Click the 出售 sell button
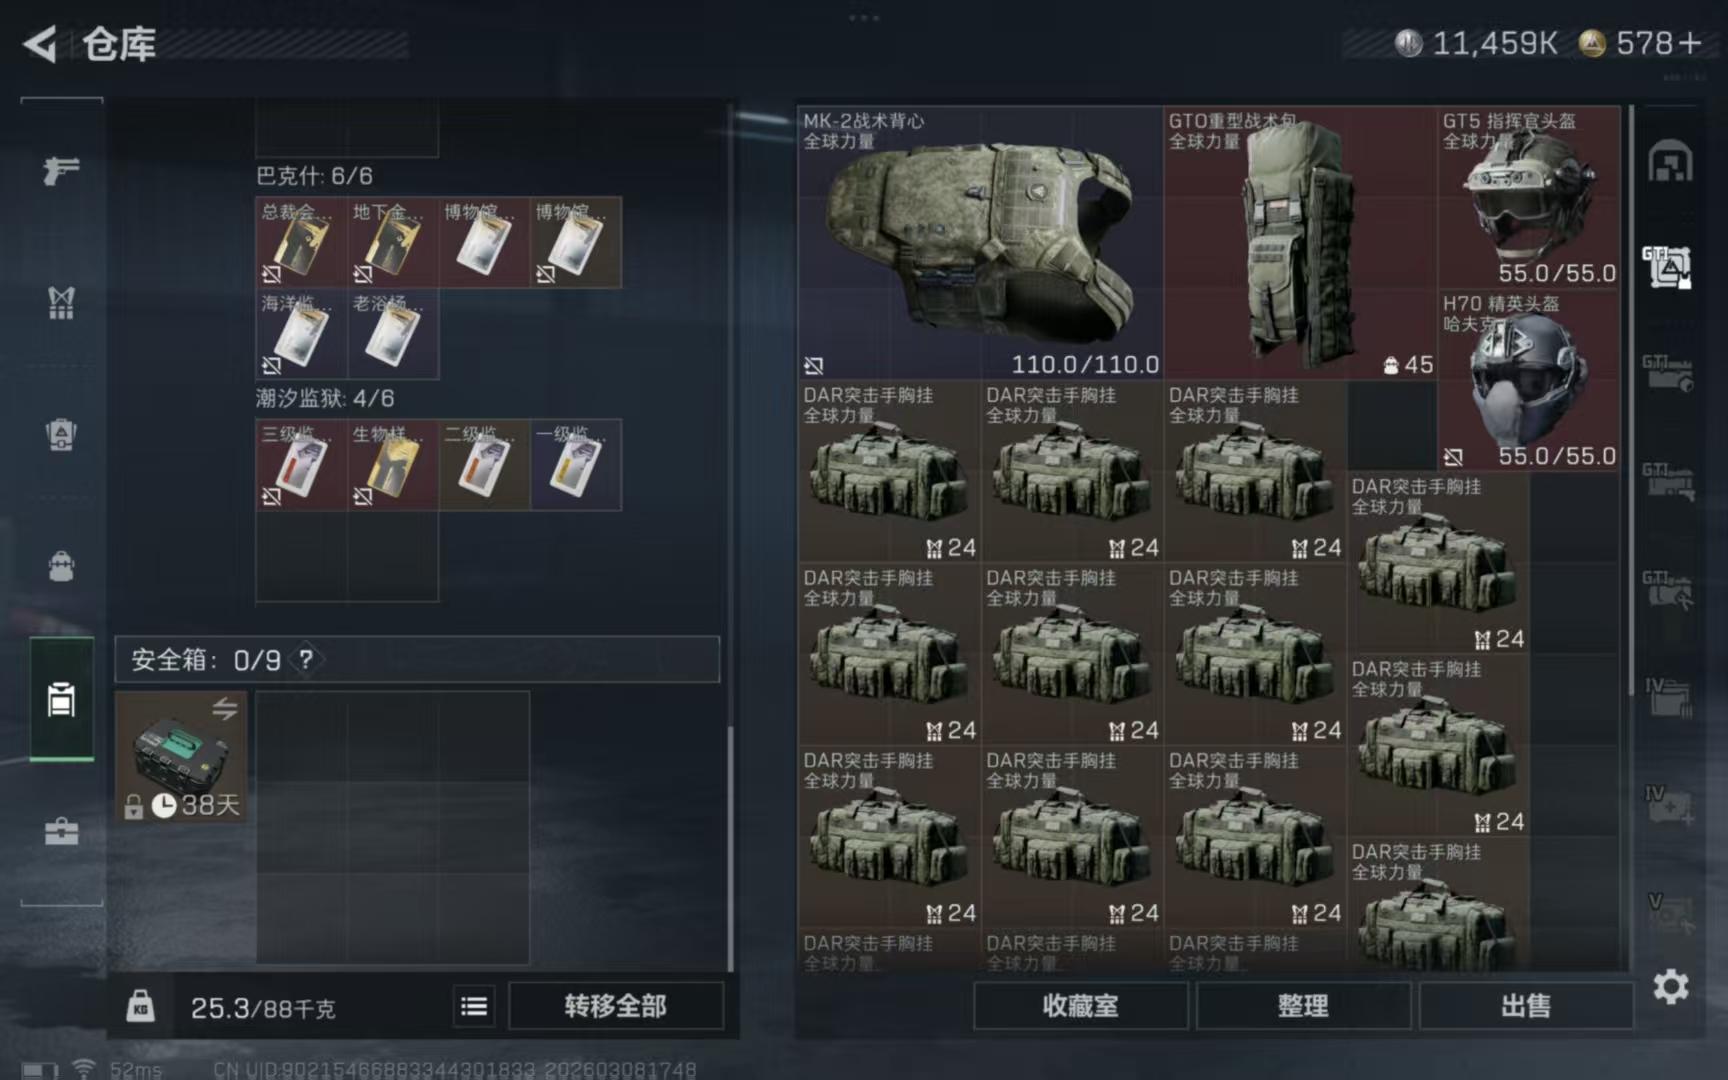This screenshot has width=1728, height=1080. pos(1526,1006)
